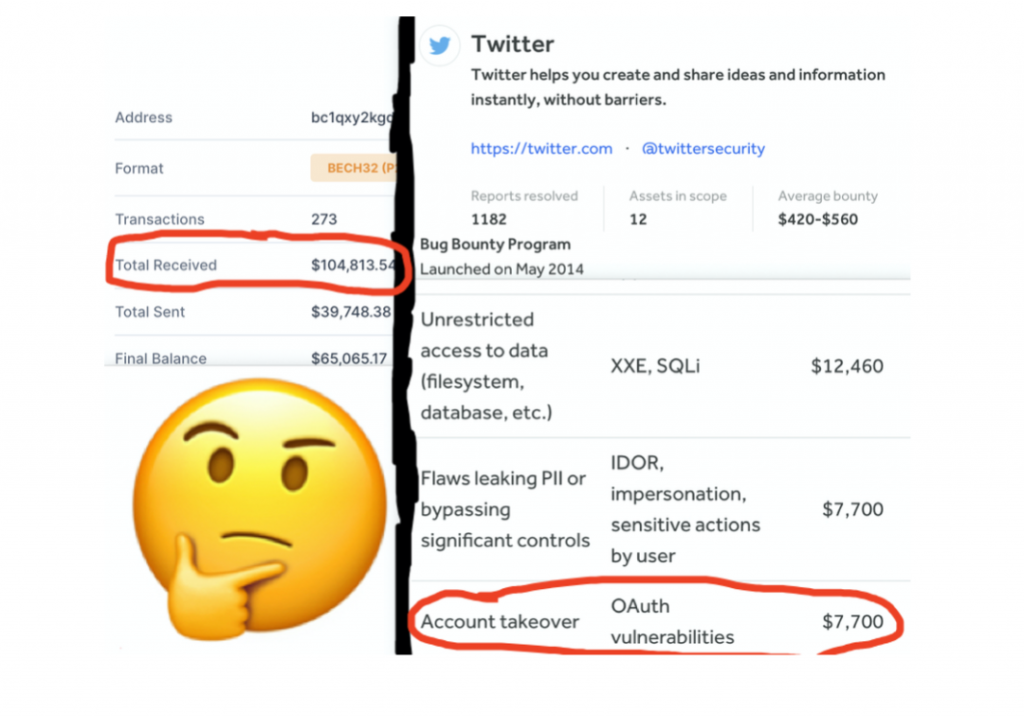Click the Bug Bounty Program label

[495, 244]
